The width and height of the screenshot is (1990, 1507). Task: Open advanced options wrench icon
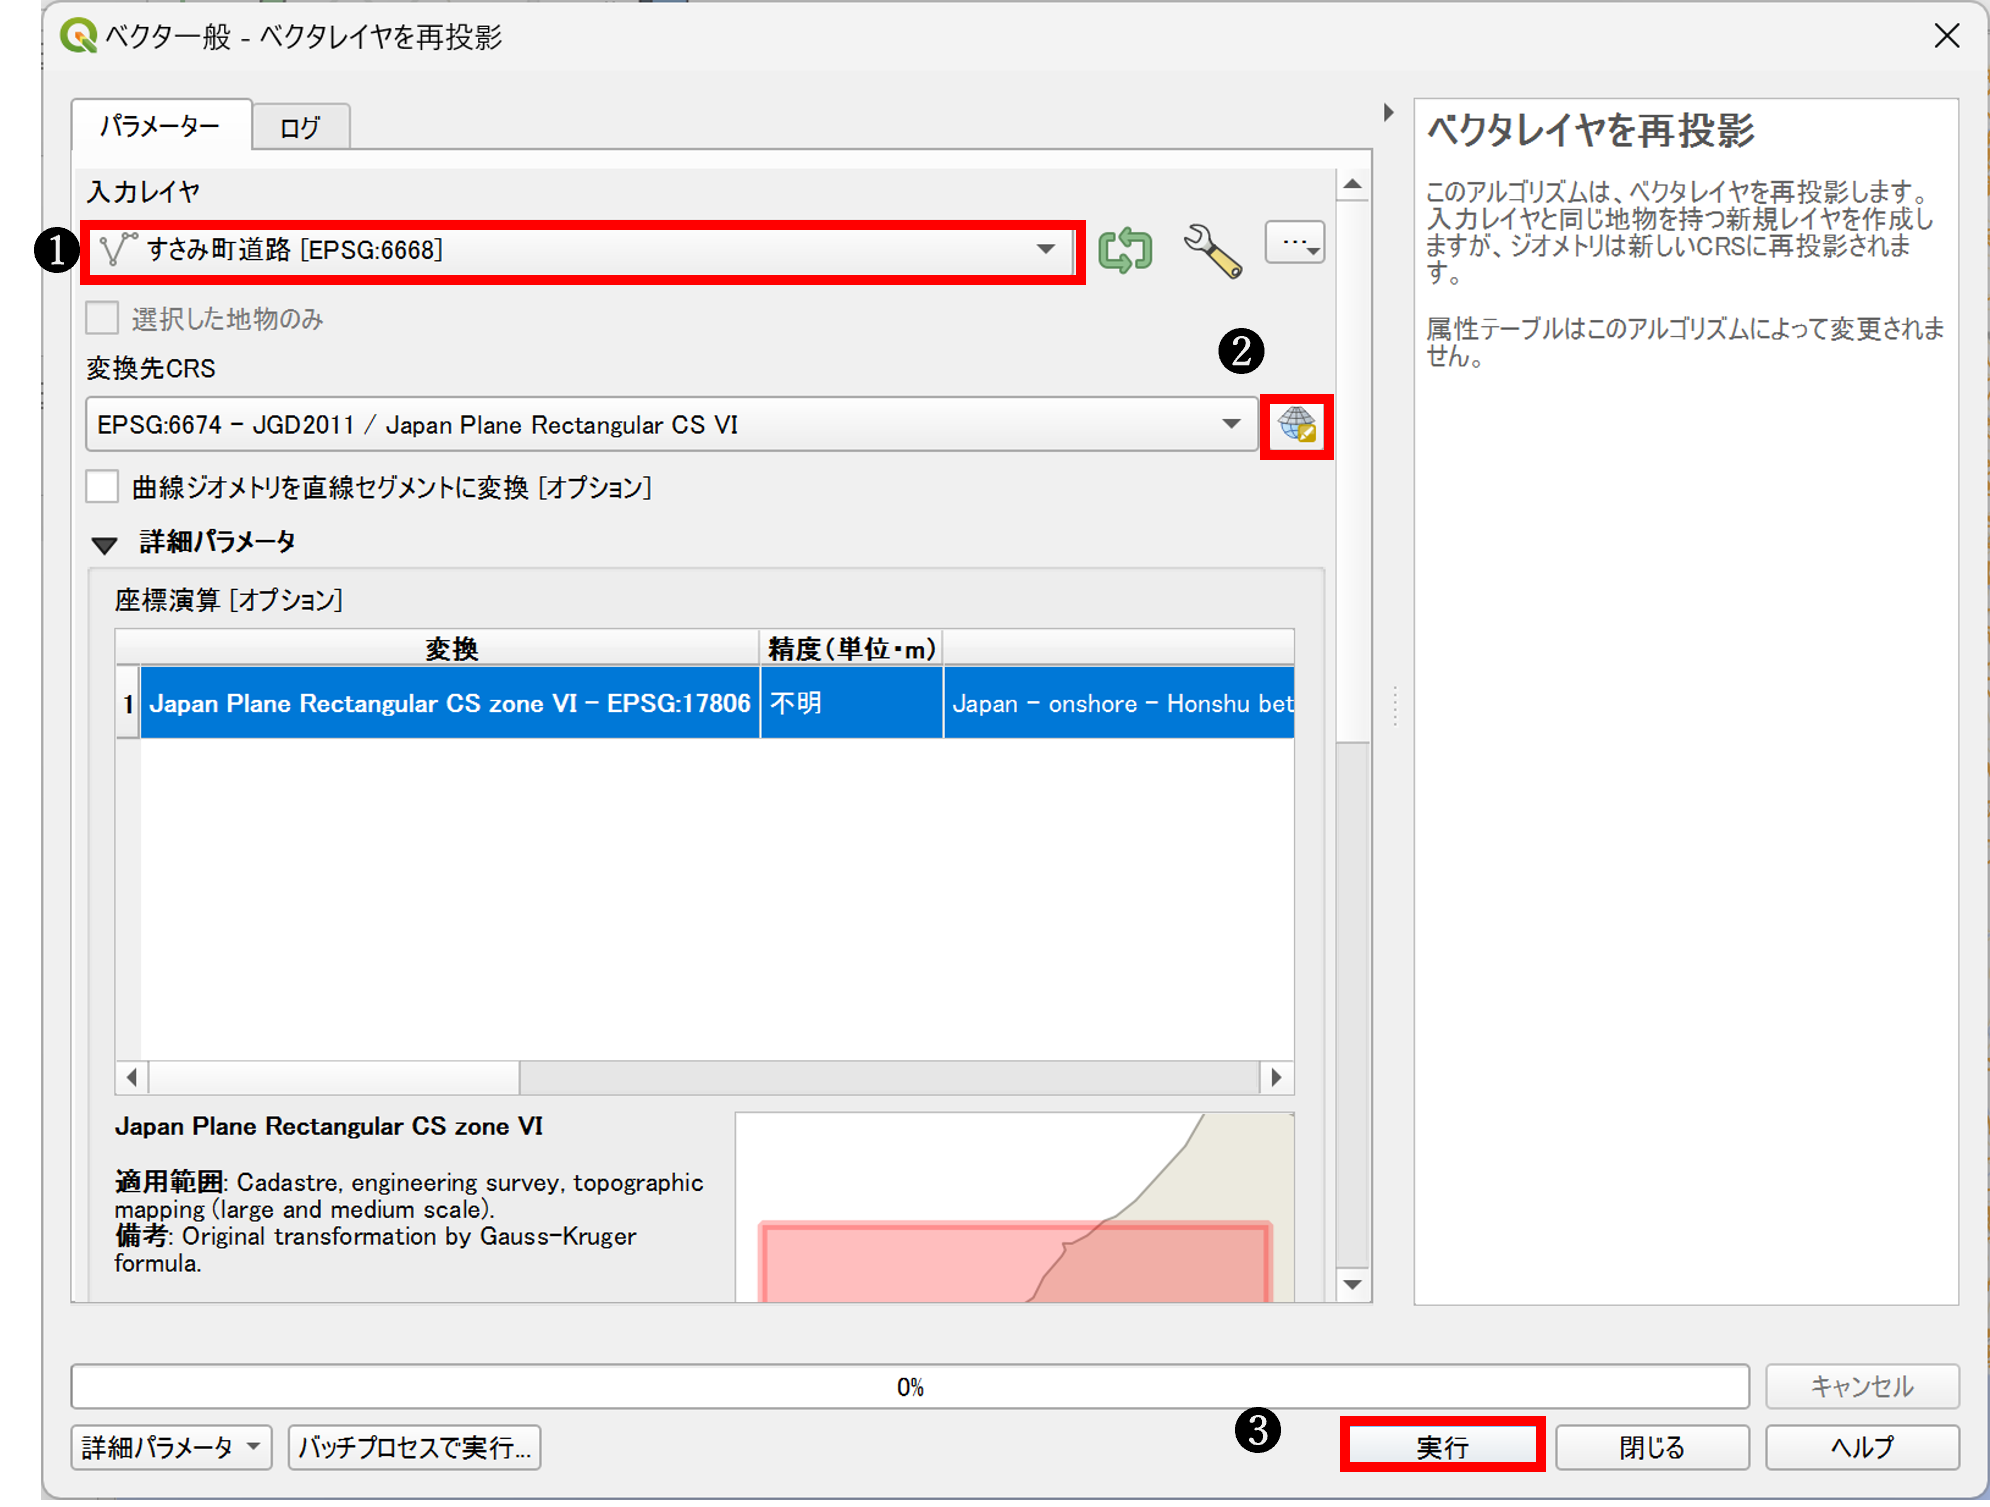coord(1212,250)
